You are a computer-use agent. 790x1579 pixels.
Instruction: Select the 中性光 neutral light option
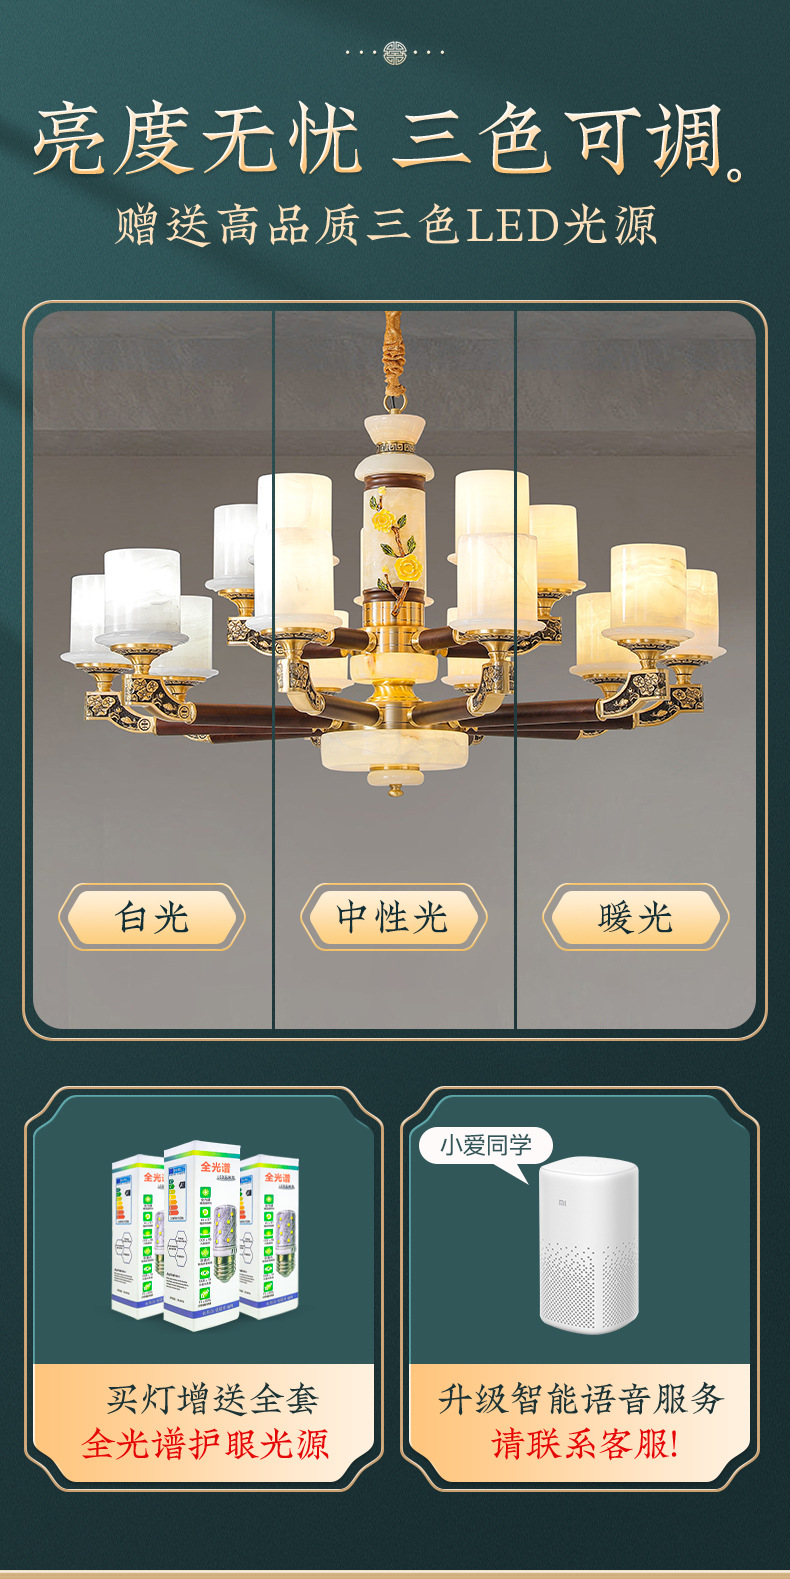(x=394, y=916)
